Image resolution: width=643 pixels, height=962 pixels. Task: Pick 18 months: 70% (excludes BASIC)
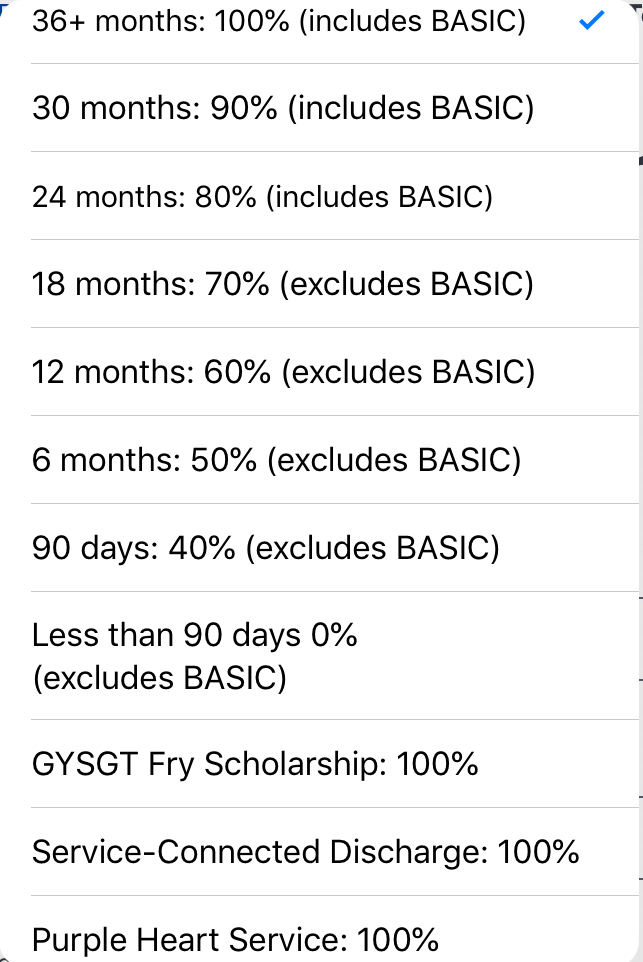pos(283,284)
